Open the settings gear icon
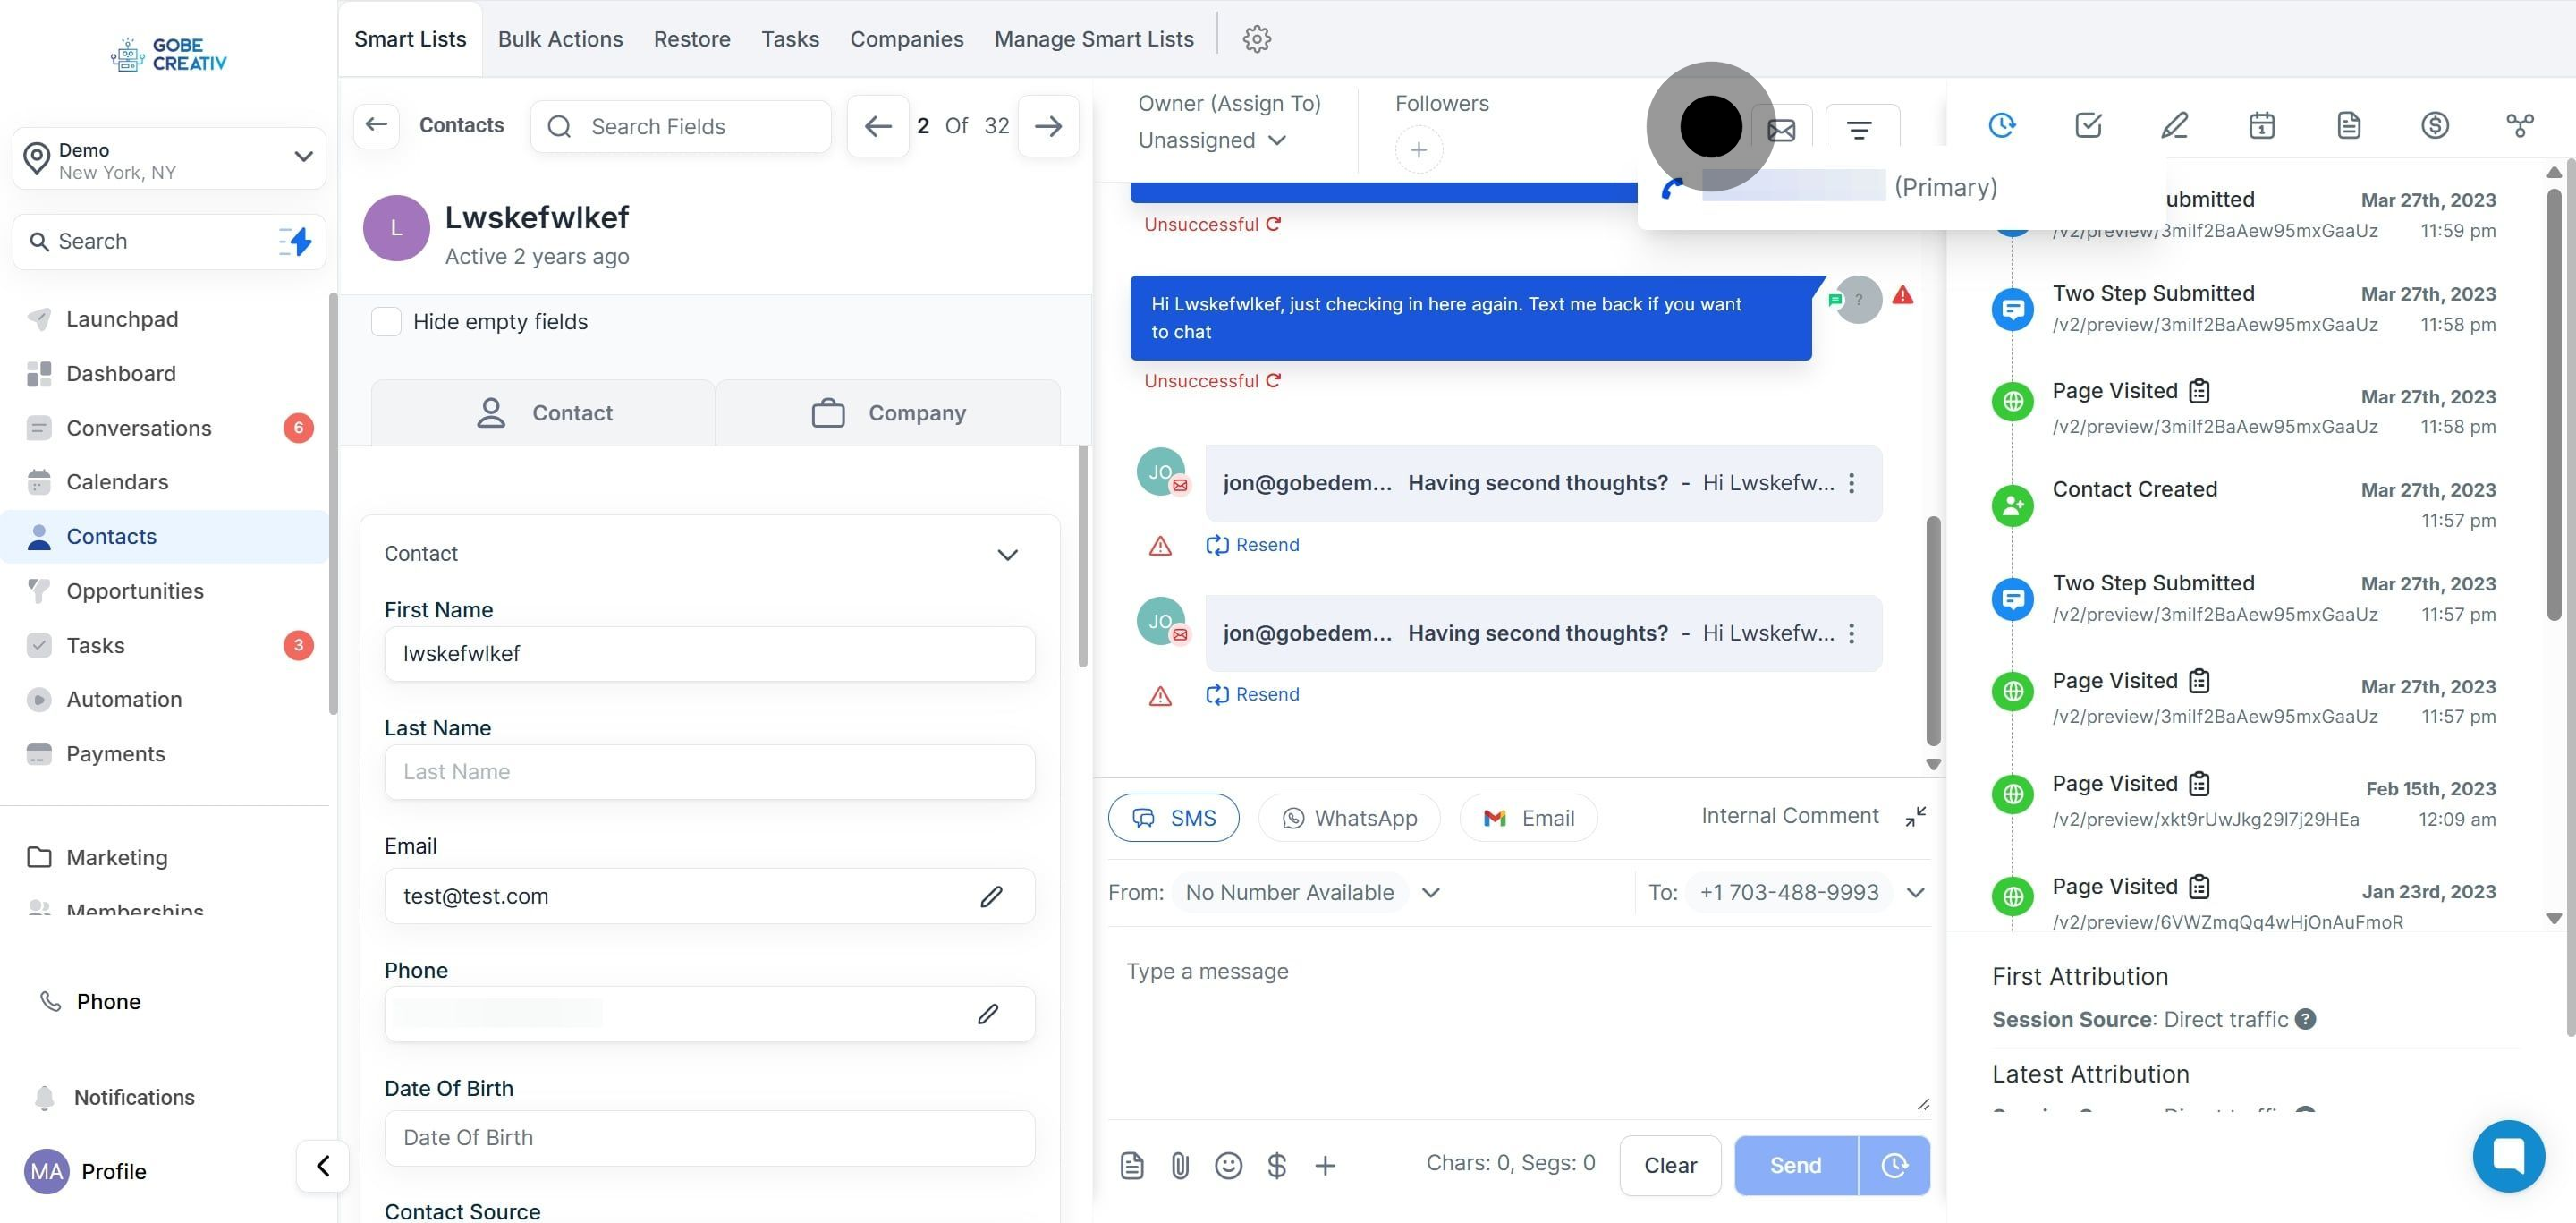 [1256, 39]
